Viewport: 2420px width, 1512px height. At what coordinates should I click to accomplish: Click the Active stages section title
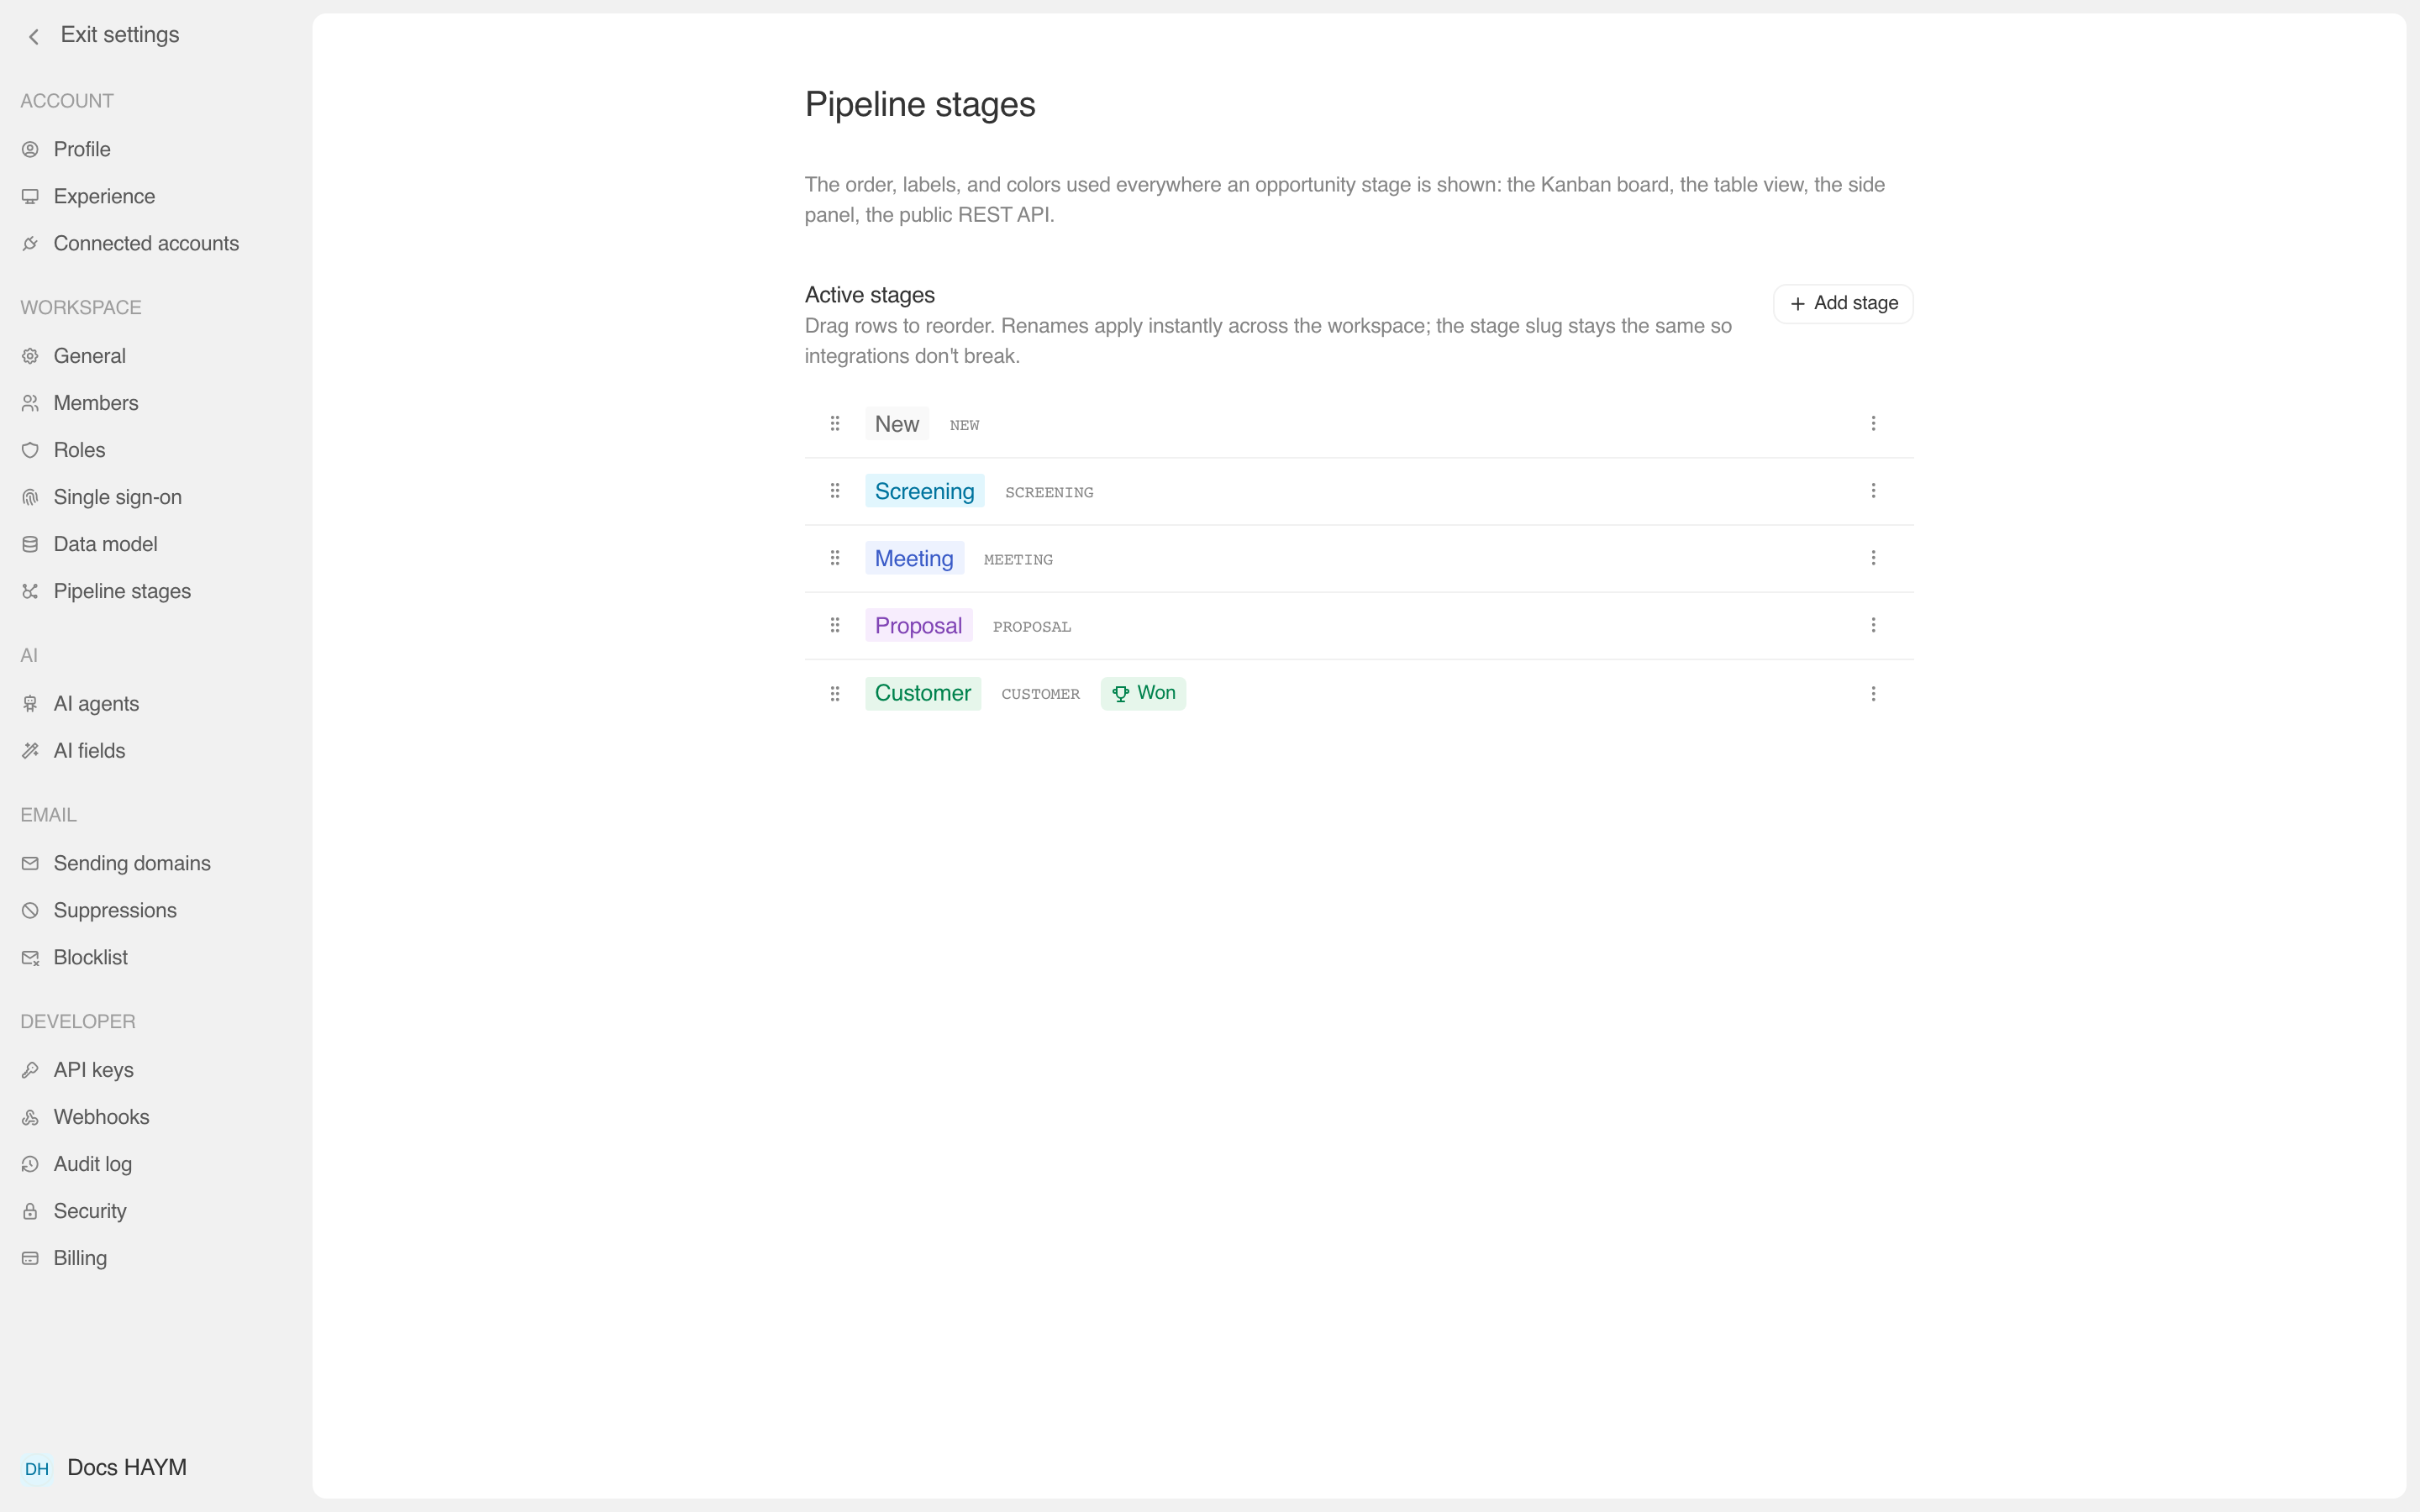tap(870, 295)
